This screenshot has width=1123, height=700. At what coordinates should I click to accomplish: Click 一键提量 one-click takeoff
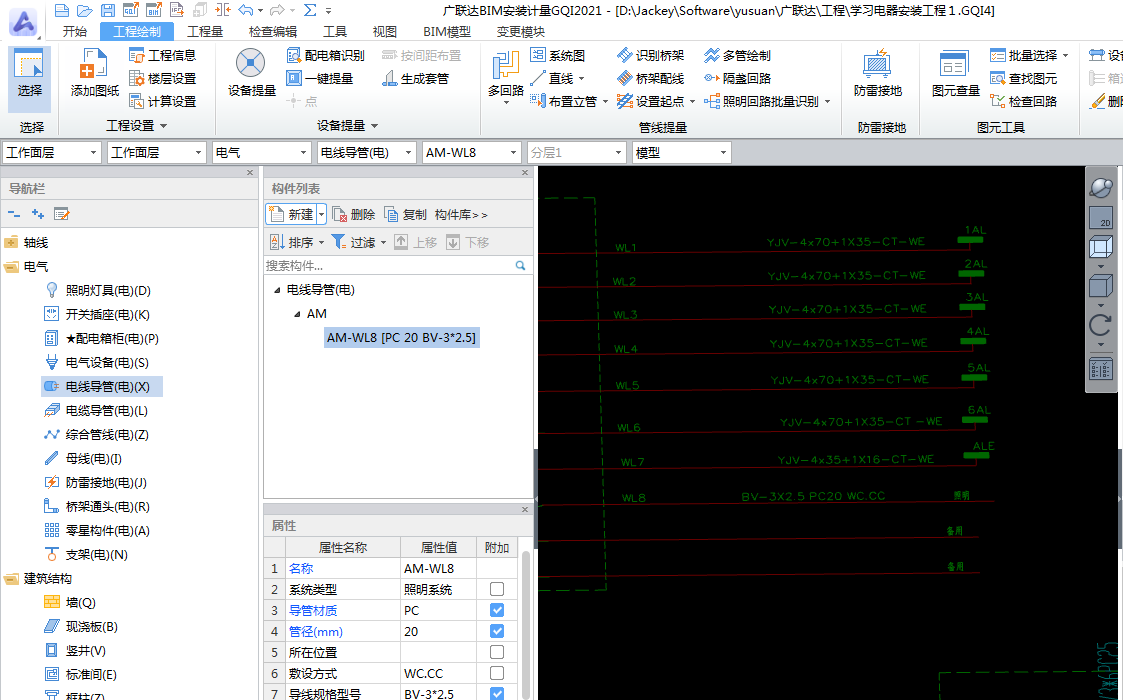pos(319,78)
